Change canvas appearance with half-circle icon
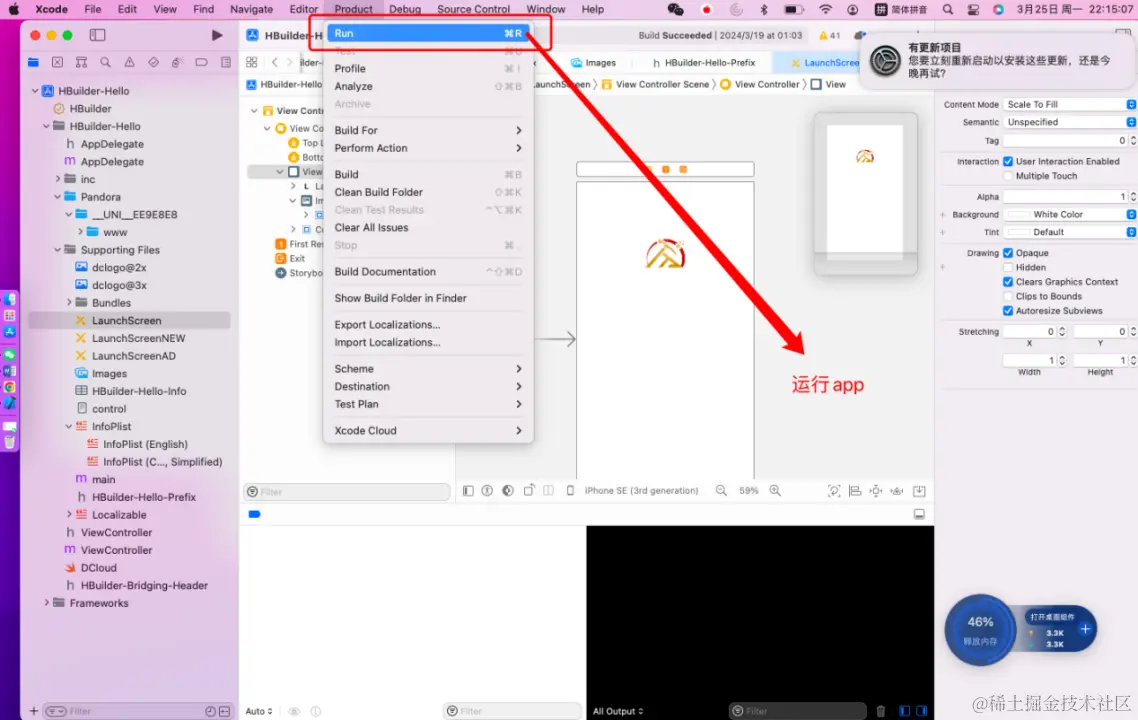Screen dimensions: 1138x720 [508, 491]
